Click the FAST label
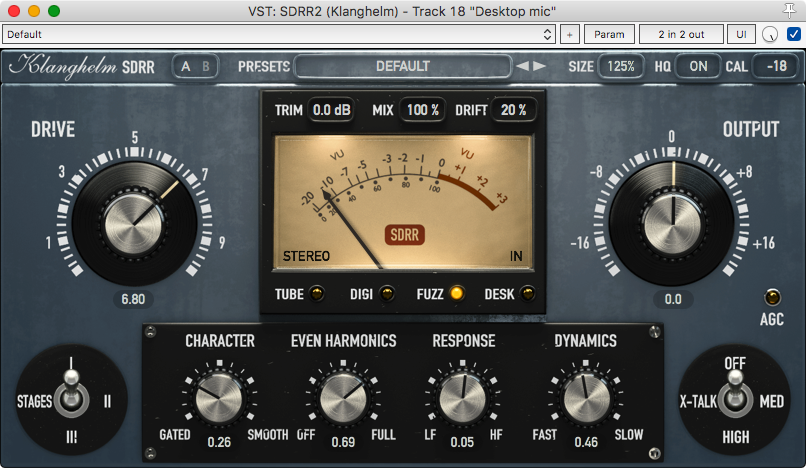 [544, 435]
